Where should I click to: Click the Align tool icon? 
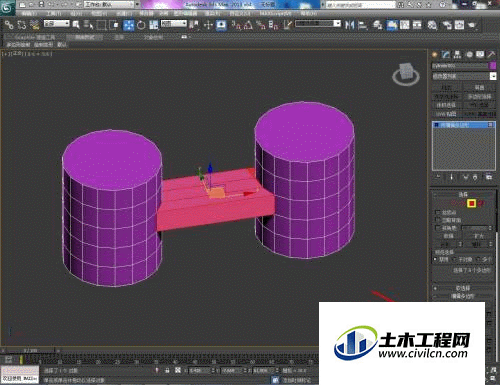point(362,25)
